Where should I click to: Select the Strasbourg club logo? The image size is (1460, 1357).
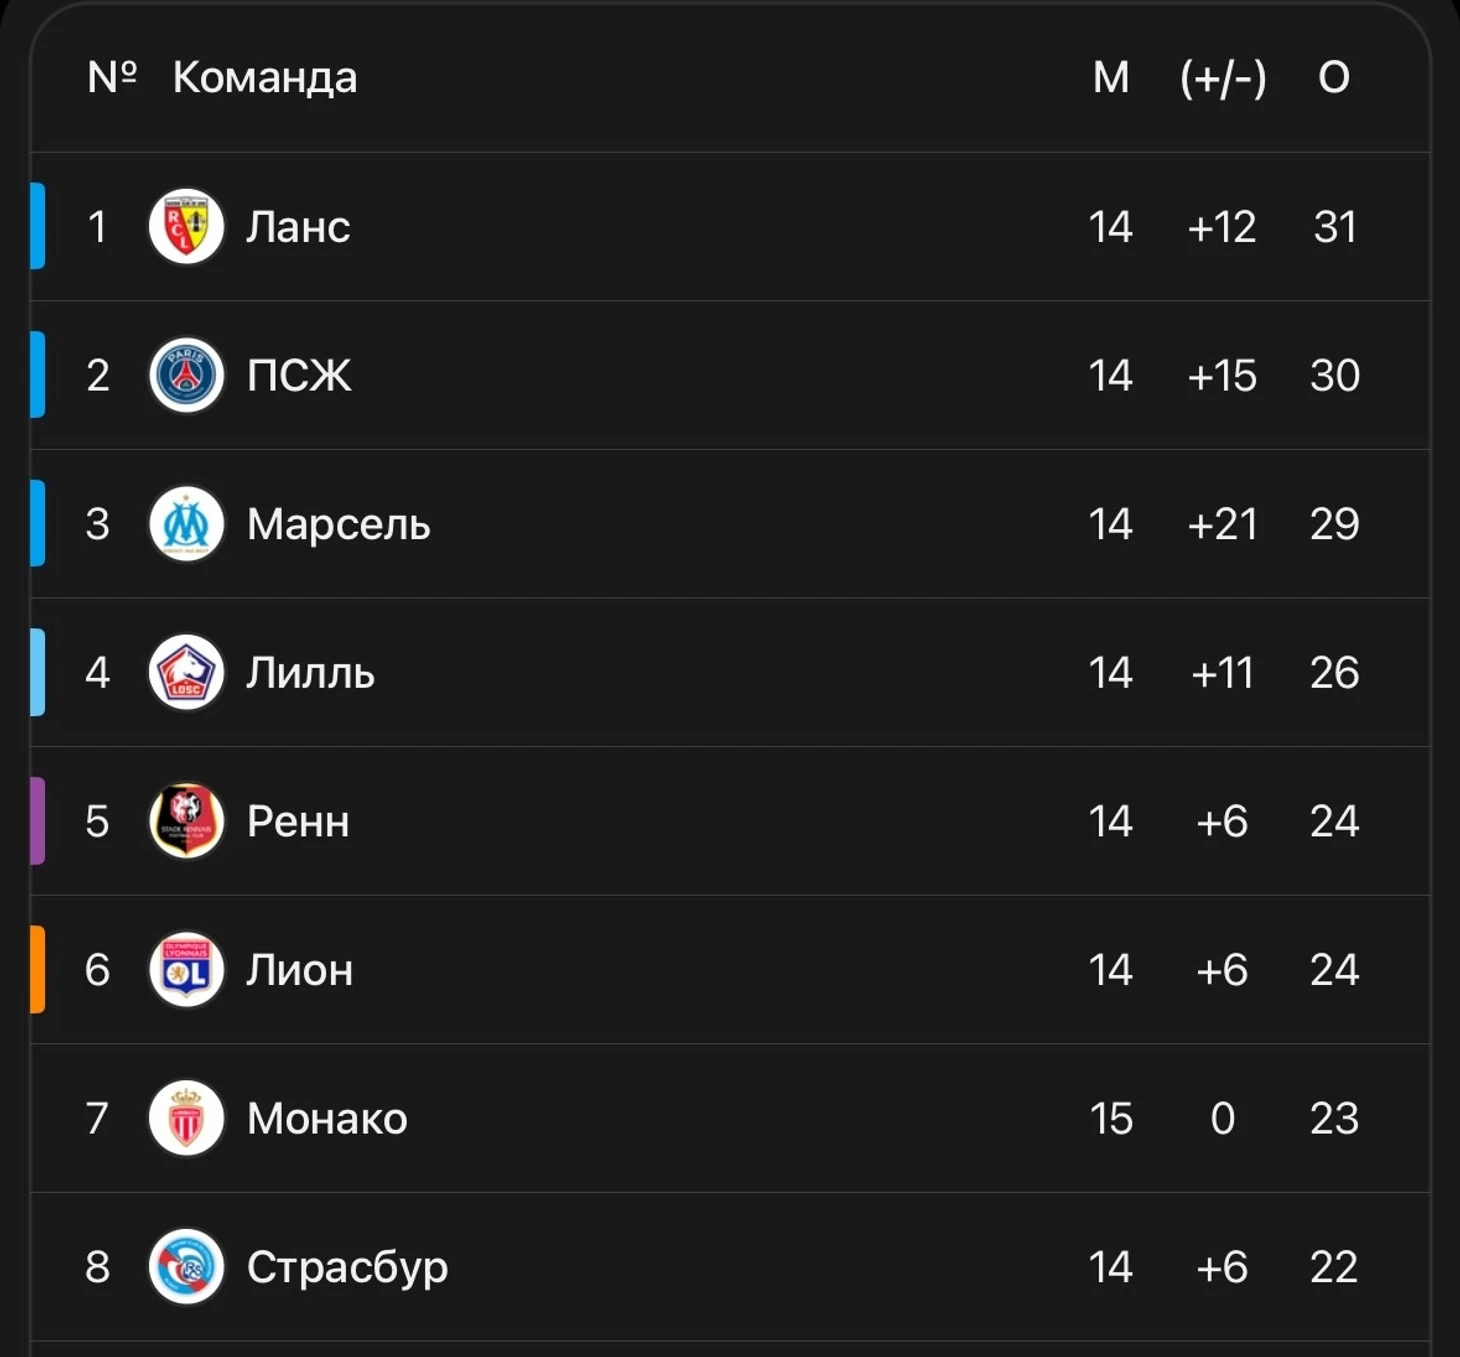point(186,1267)
